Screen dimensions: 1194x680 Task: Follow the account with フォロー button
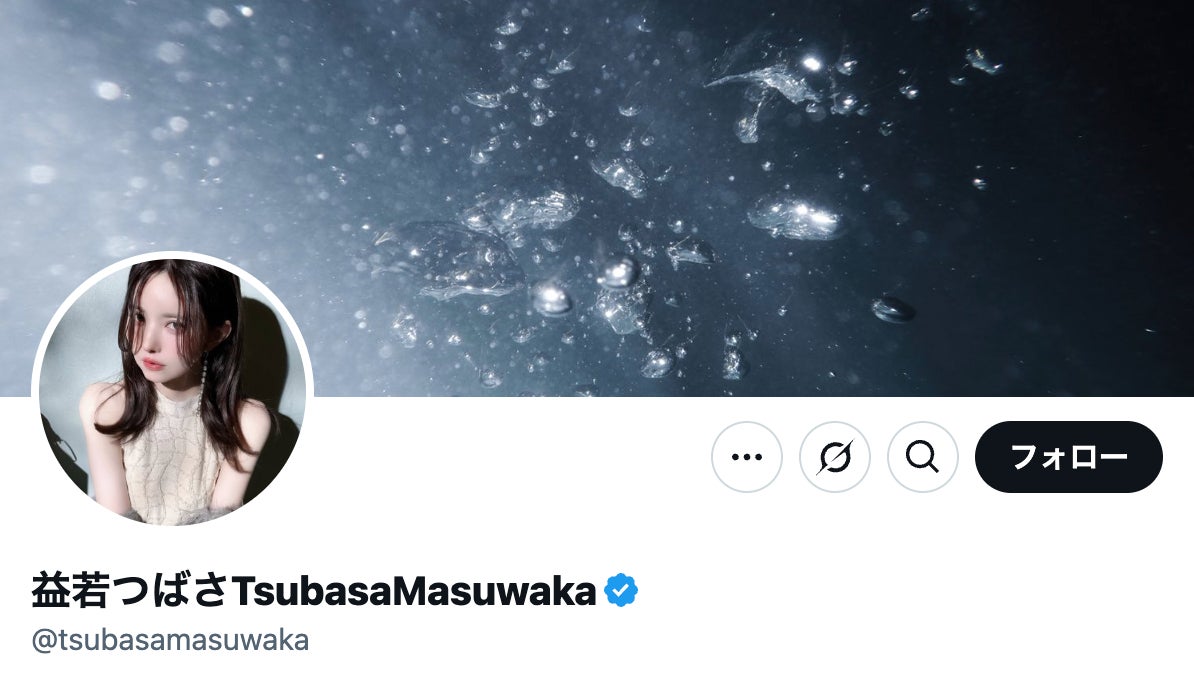click(x=1068, y=457)
